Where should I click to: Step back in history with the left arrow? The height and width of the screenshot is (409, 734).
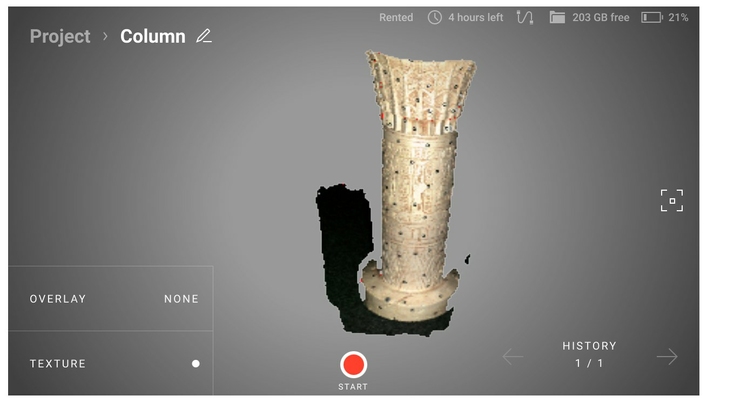[x=513, y=357]
